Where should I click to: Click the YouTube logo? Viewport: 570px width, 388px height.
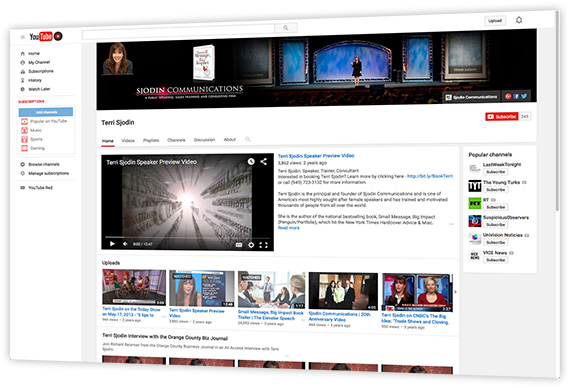coord(46,36)
